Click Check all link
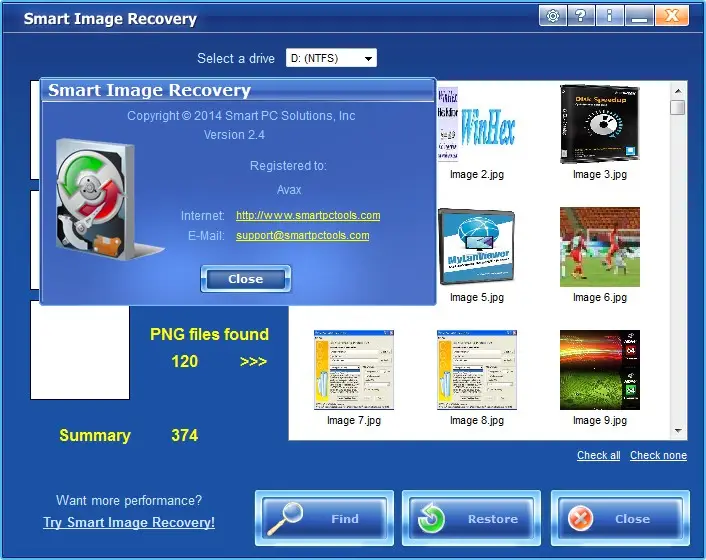The image size is (706, 560). click(598, 455)
